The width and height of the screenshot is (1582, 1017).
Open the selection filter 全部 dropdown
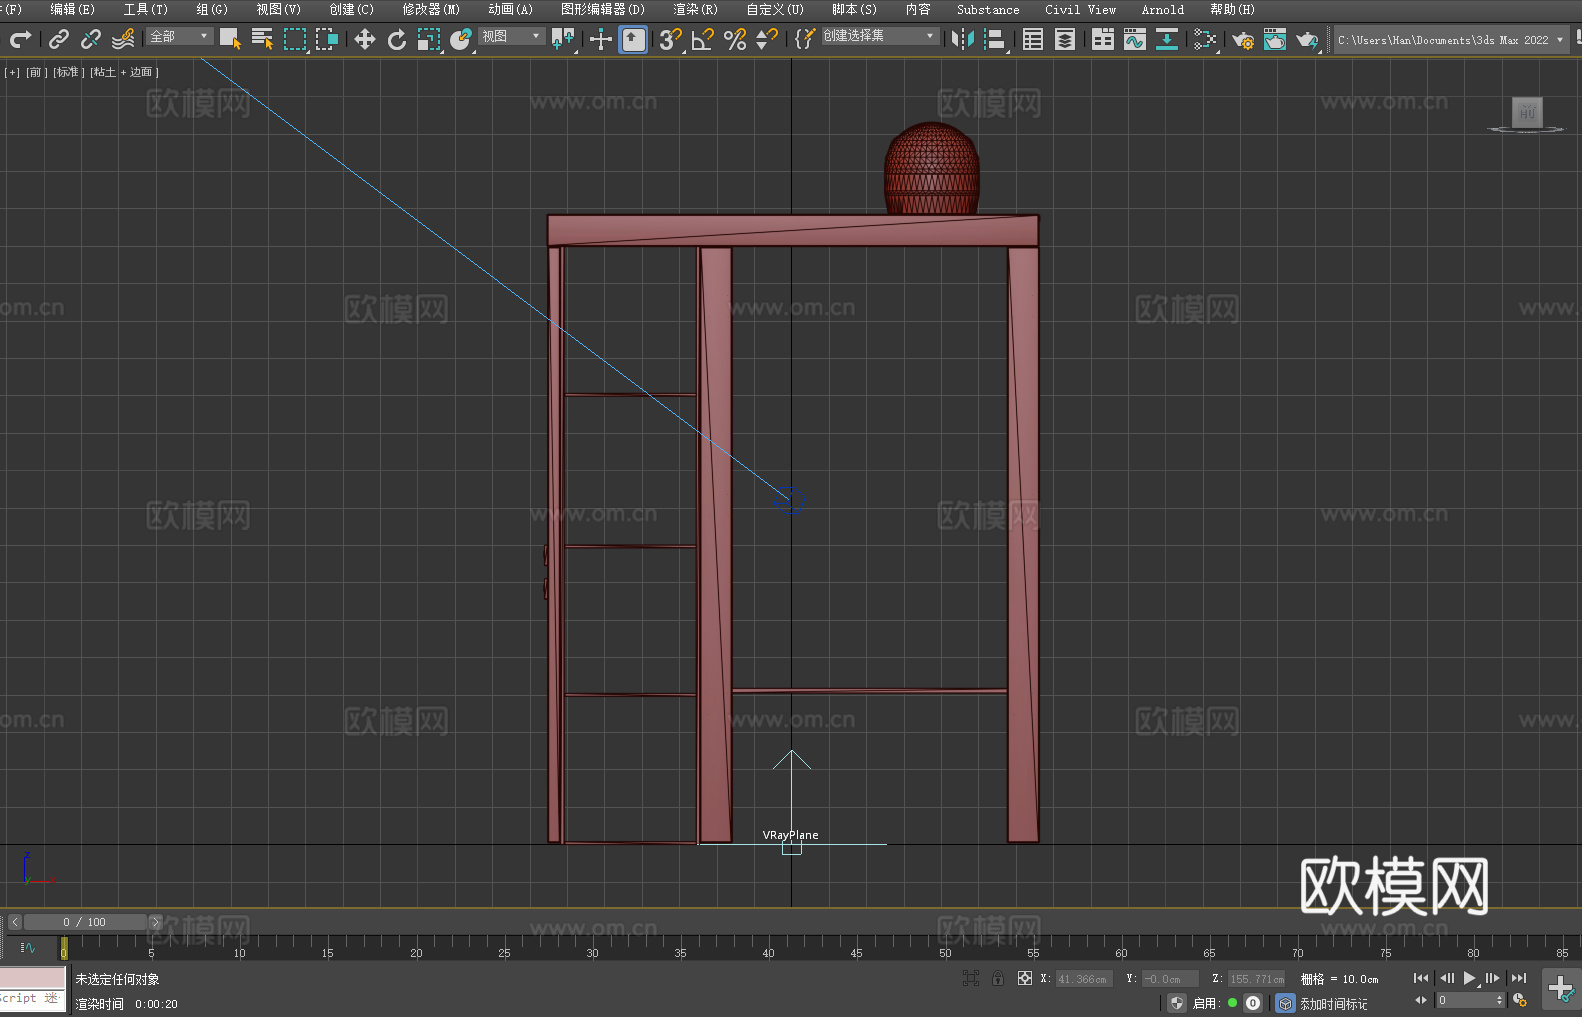click(180, 36)
